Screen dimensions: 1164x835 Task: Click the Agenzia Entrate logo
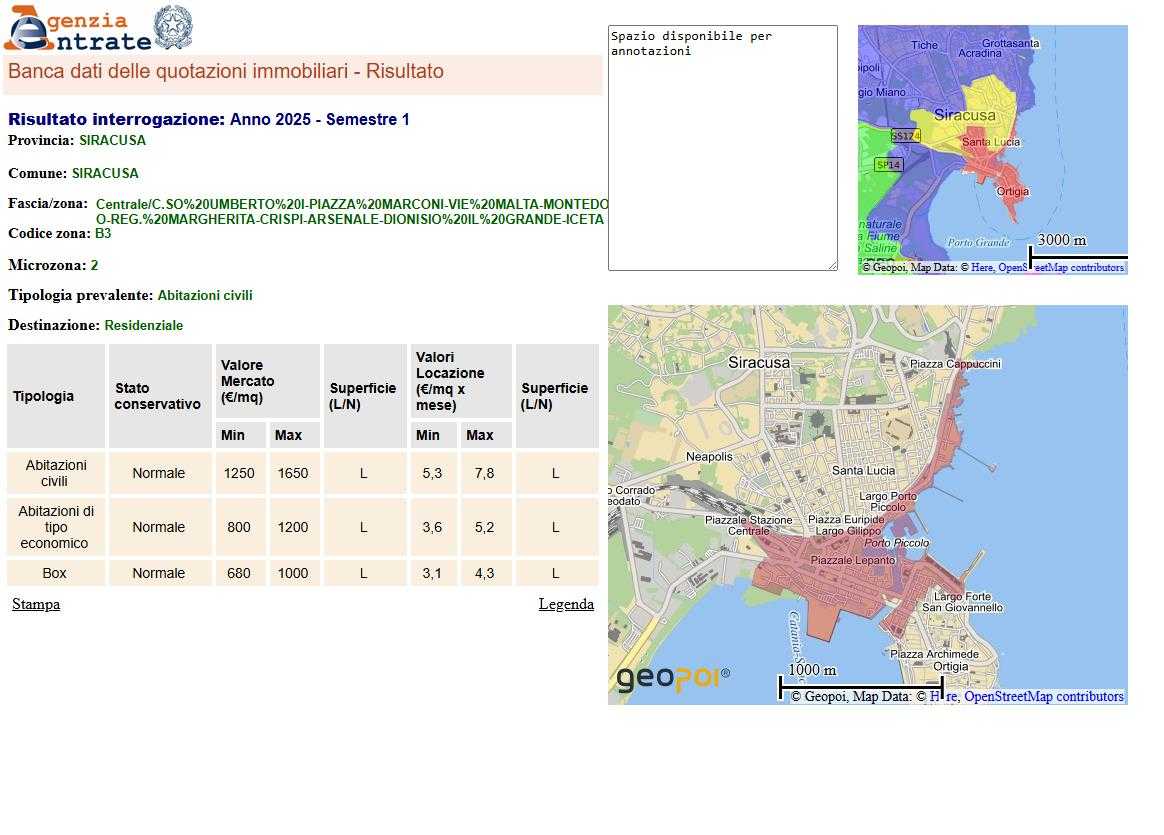pyautogui.click(x=76, y=29)
